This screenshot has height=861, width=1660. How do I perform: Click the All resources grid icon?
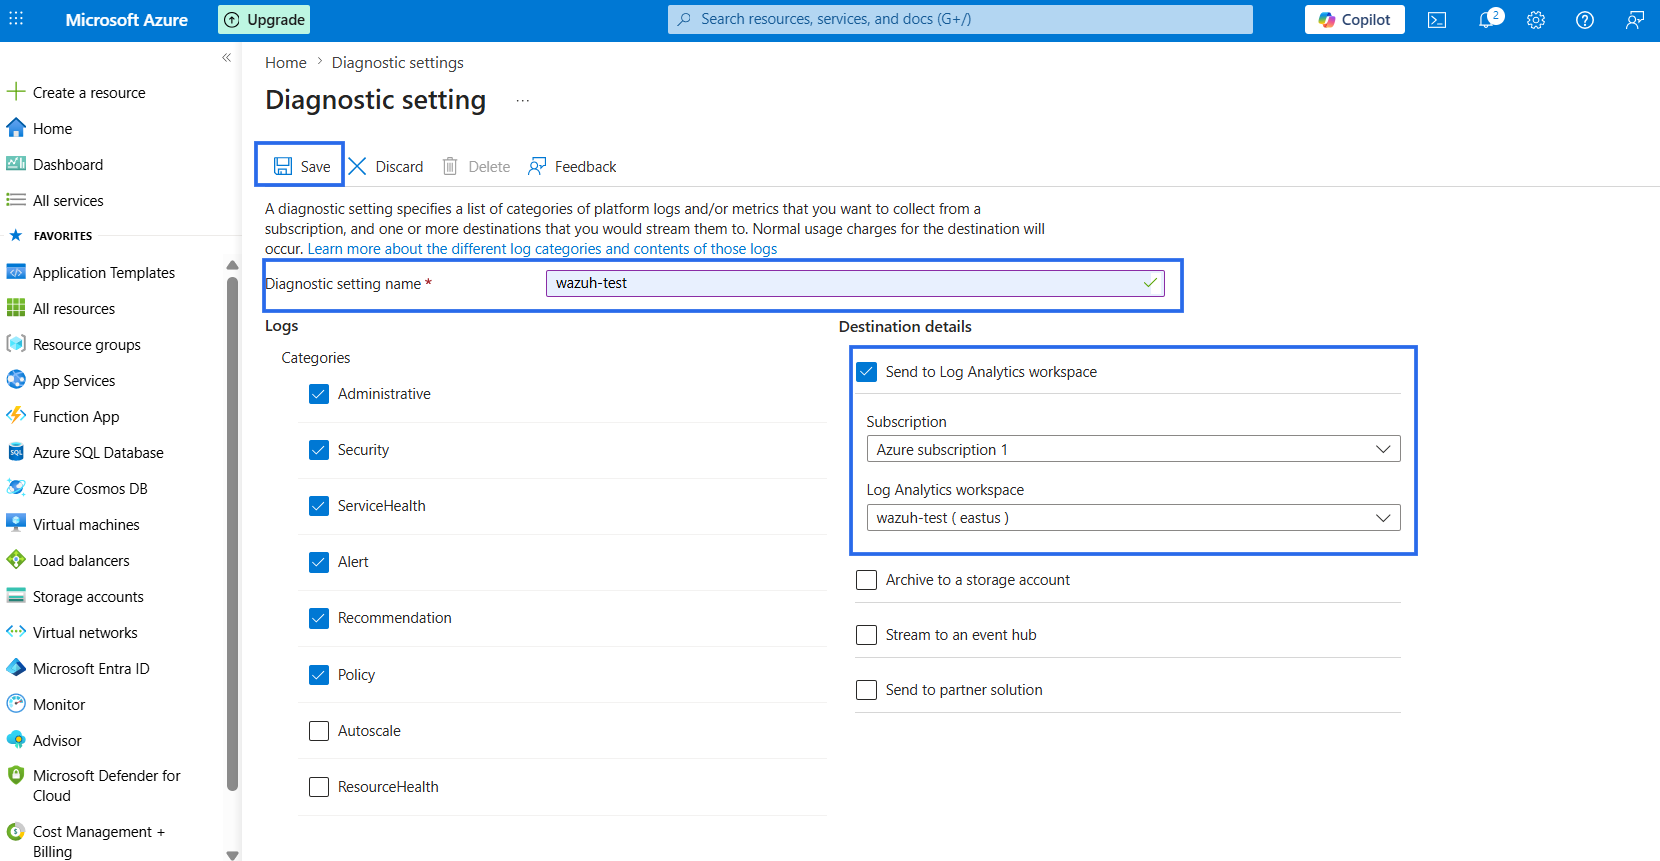16,308
